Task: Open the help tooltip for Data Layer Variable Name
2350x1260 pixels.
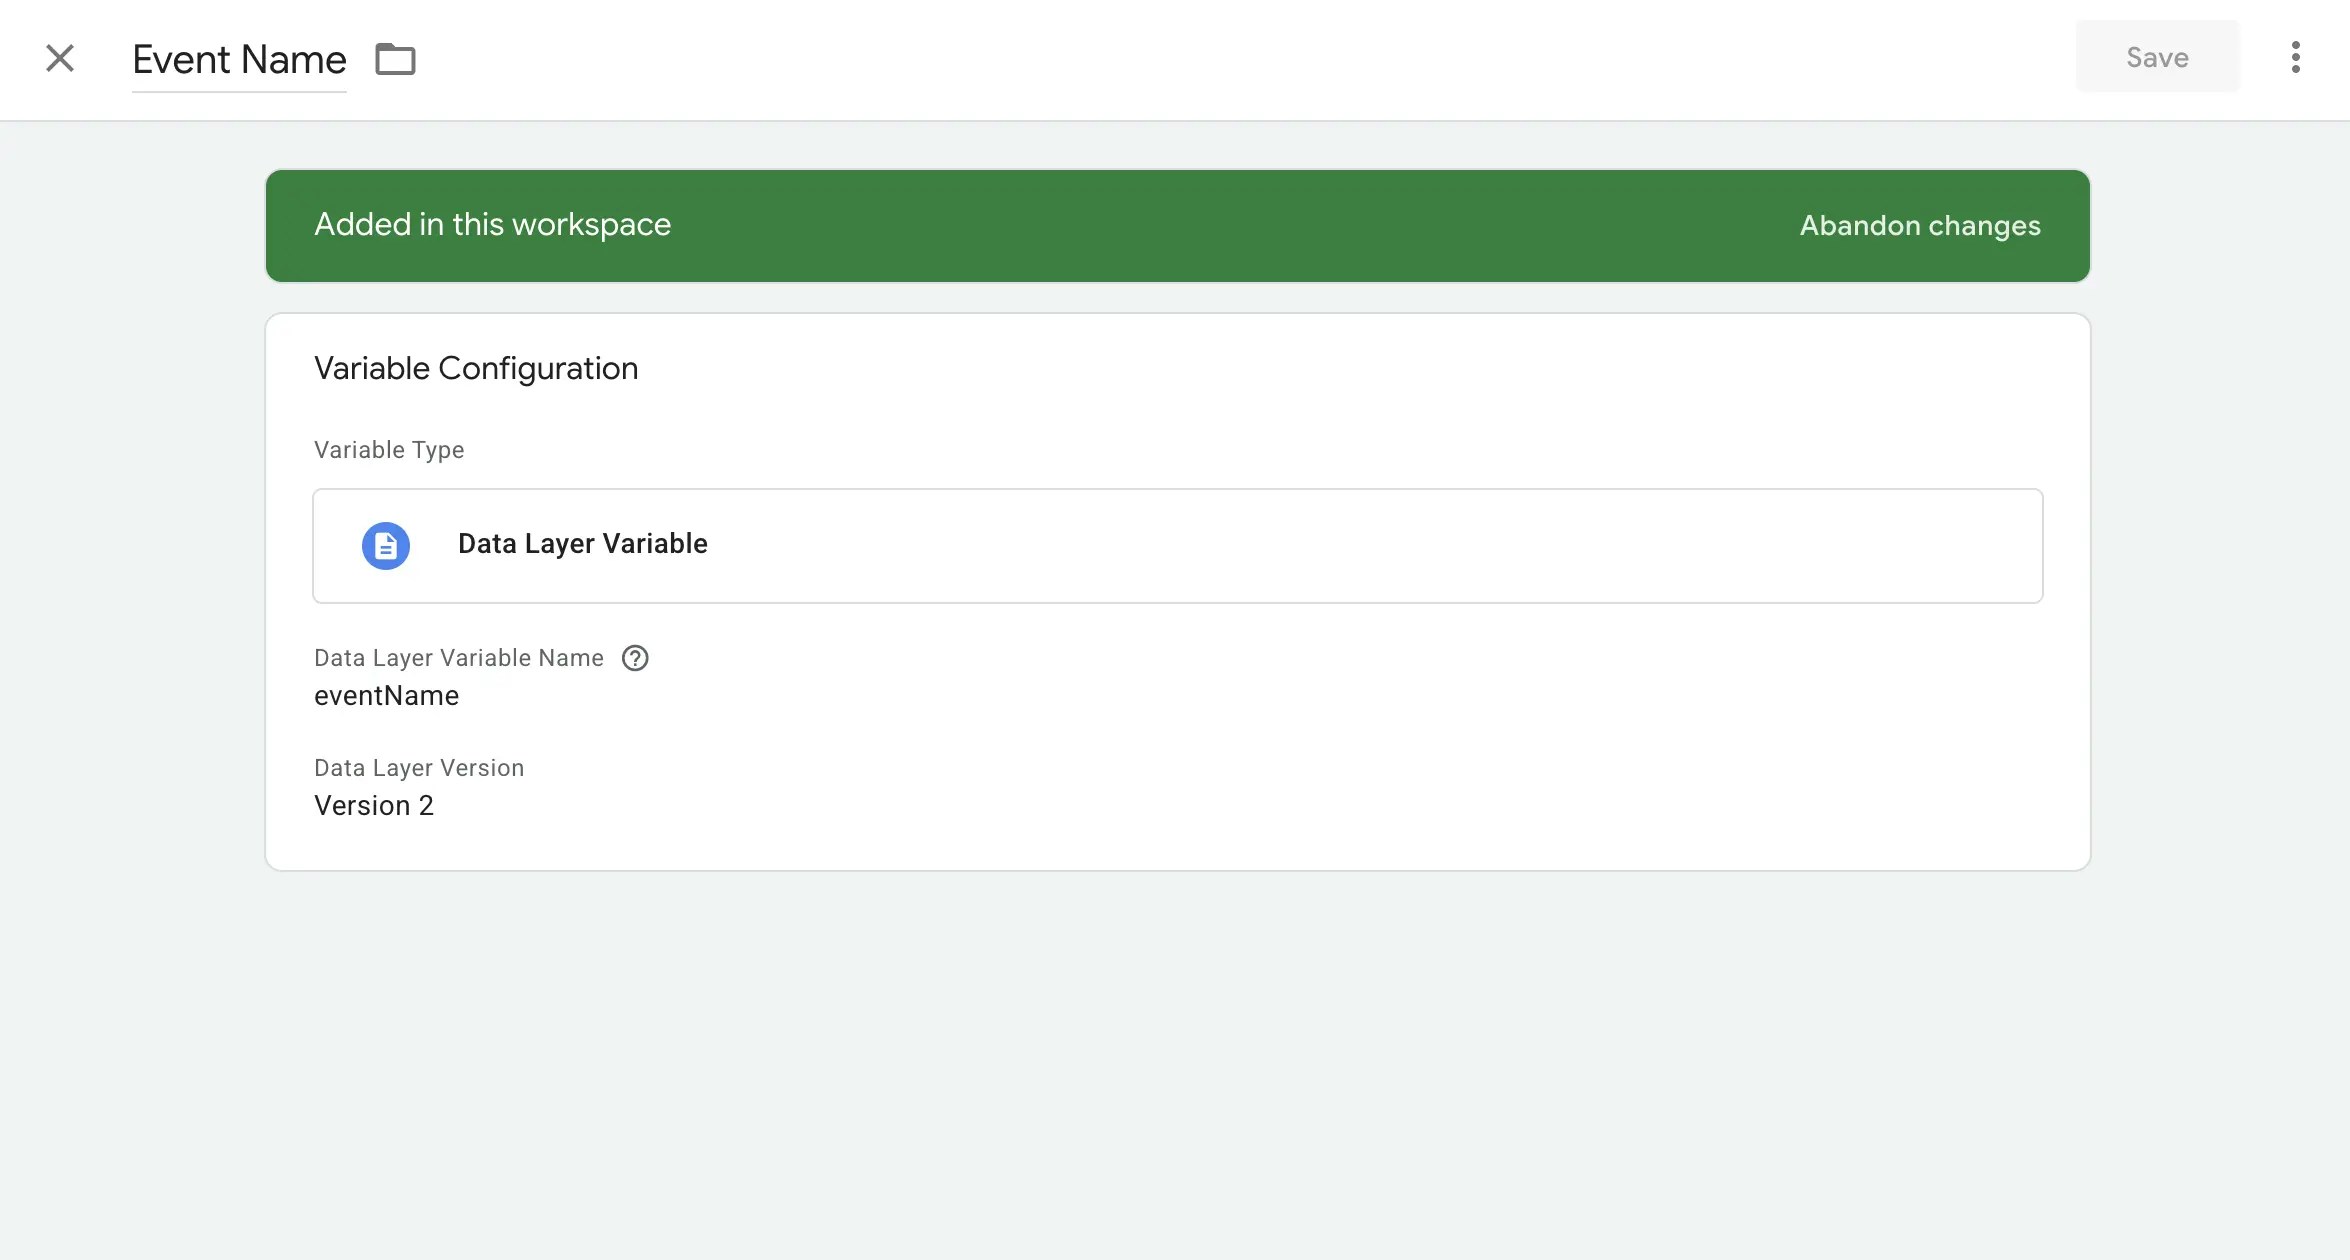Action: pos(636,657)
